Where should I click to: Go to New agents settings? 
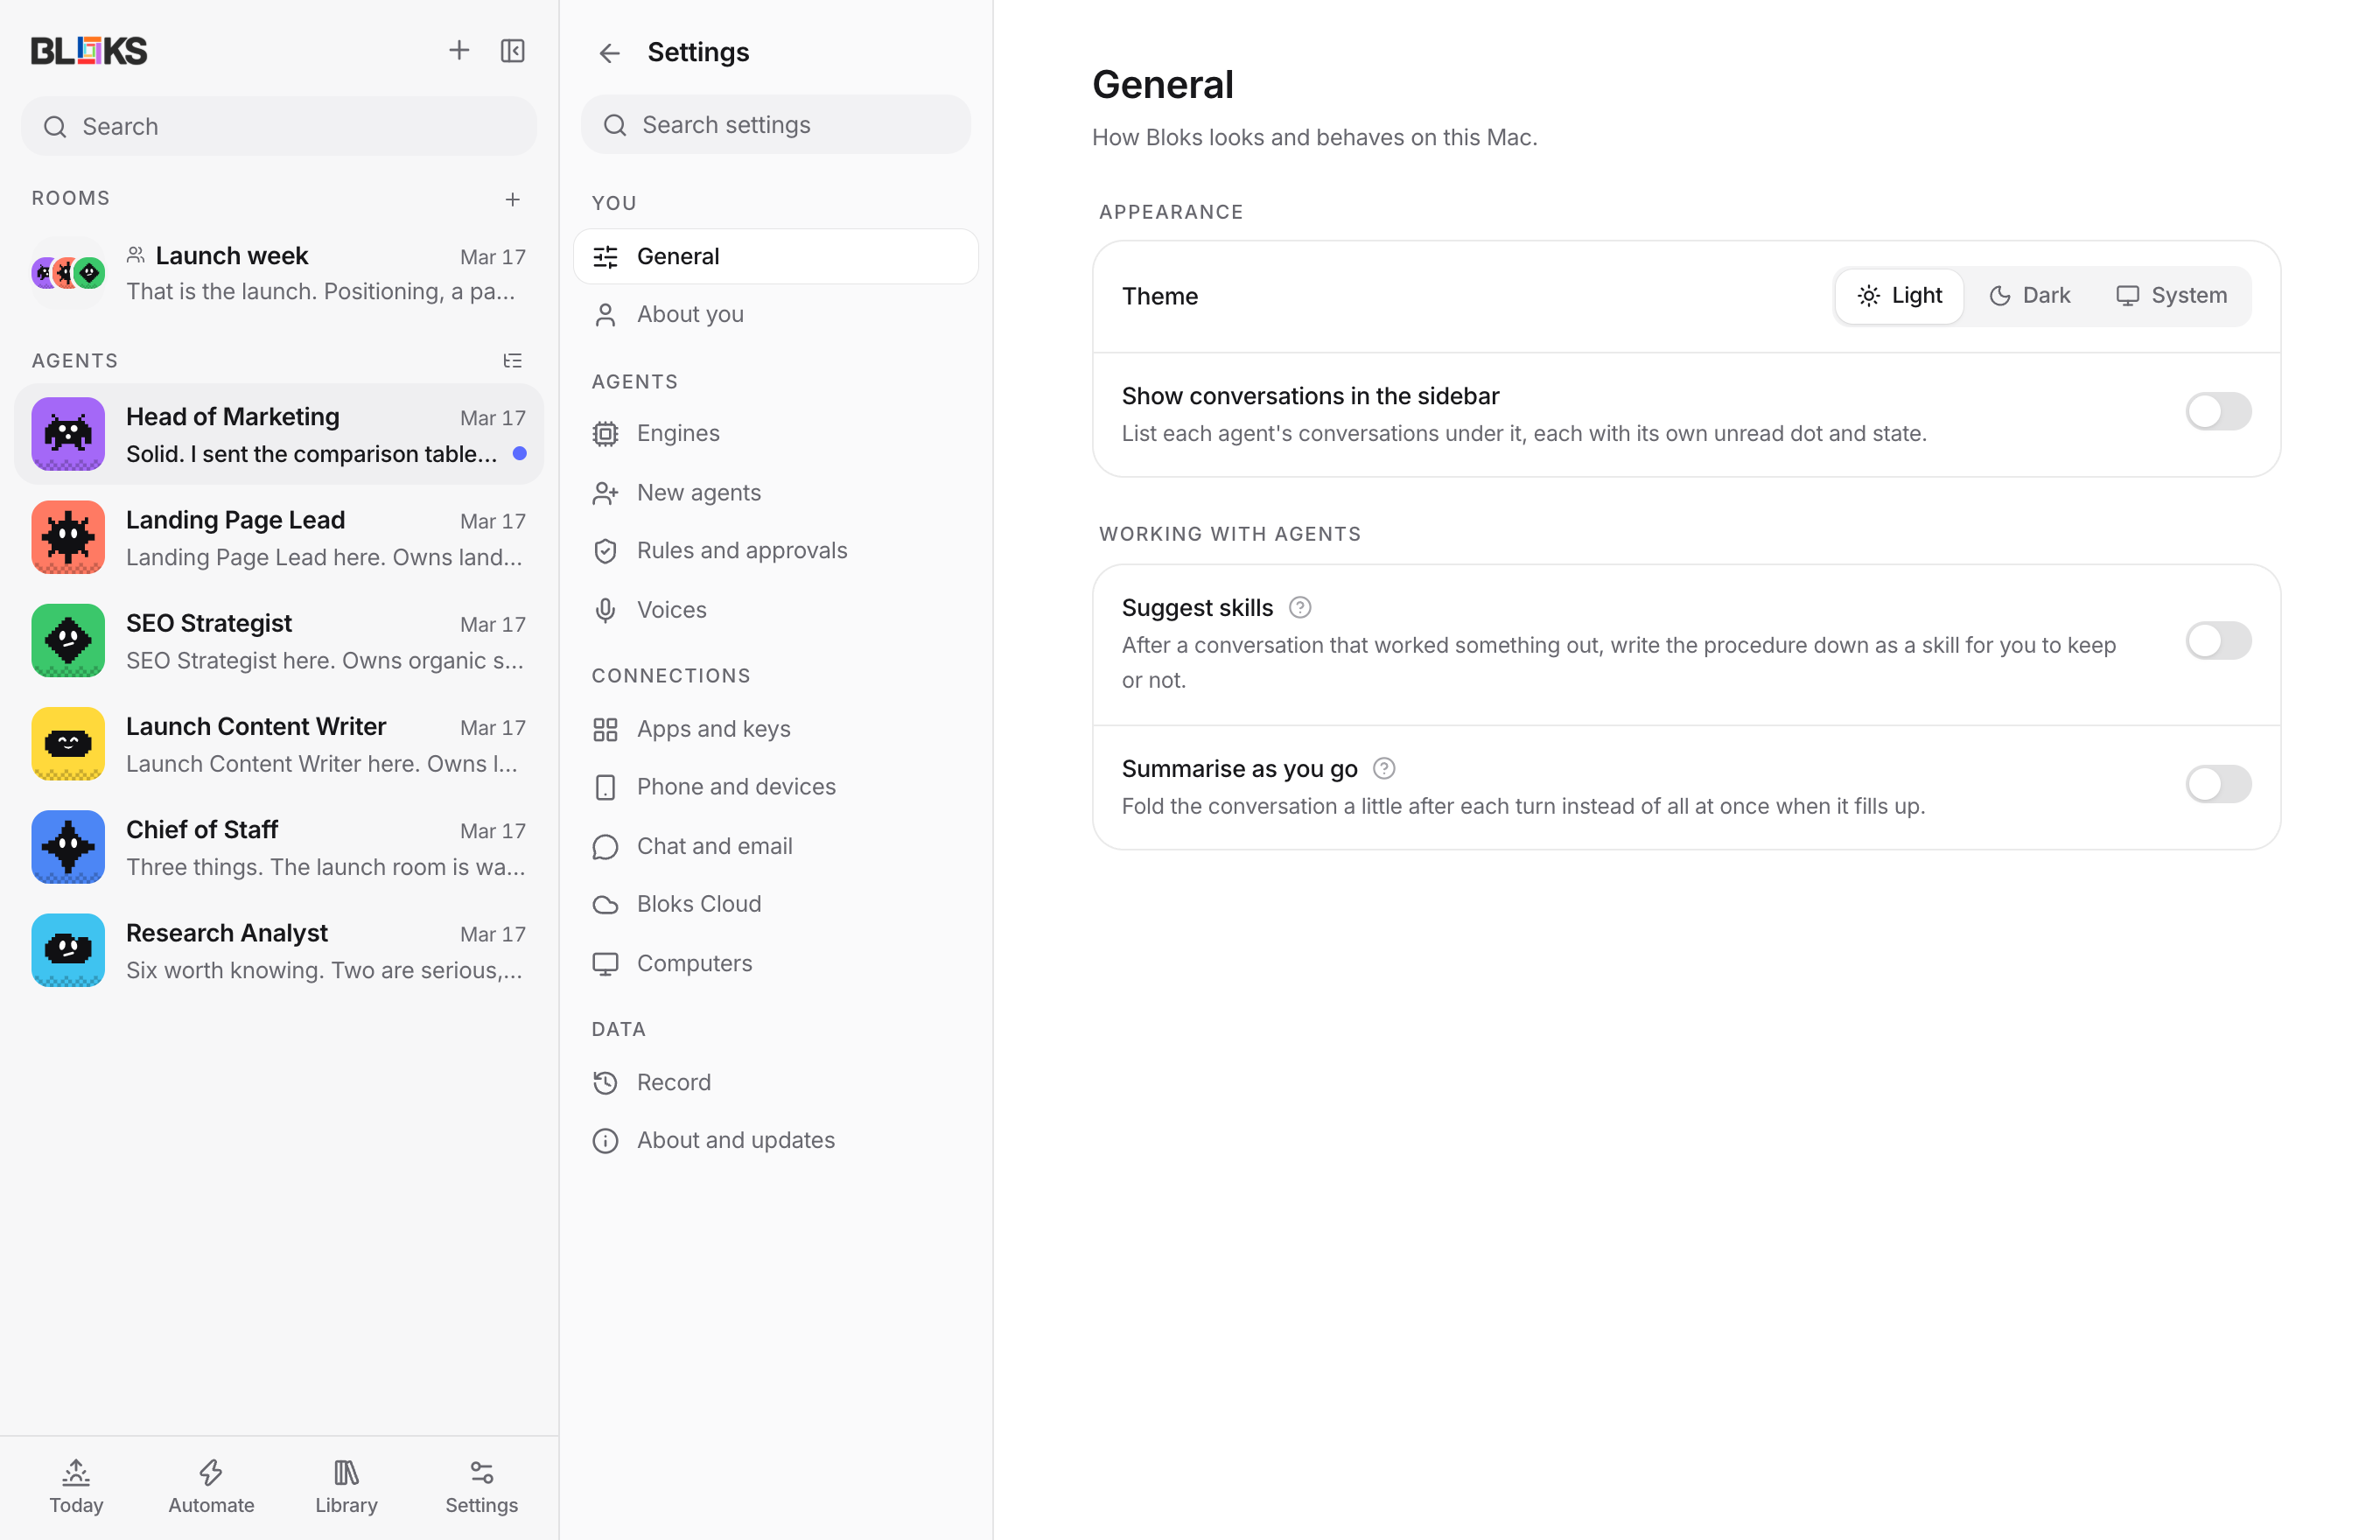pos(776,493)
